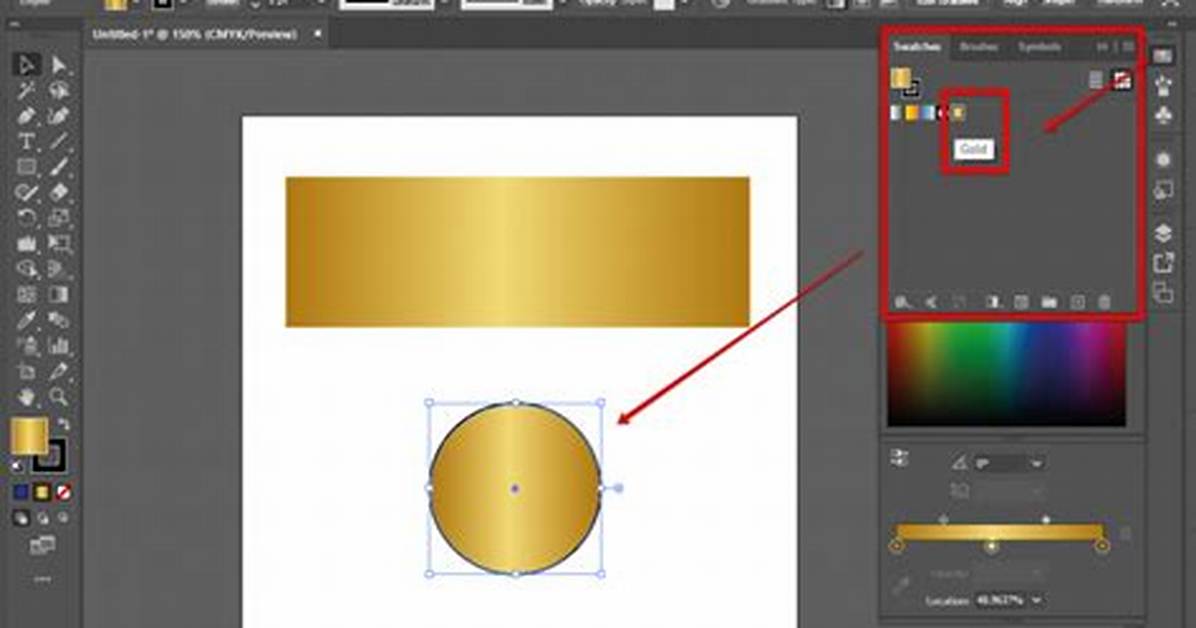Select the Direct Selection tool

(59, 65)
